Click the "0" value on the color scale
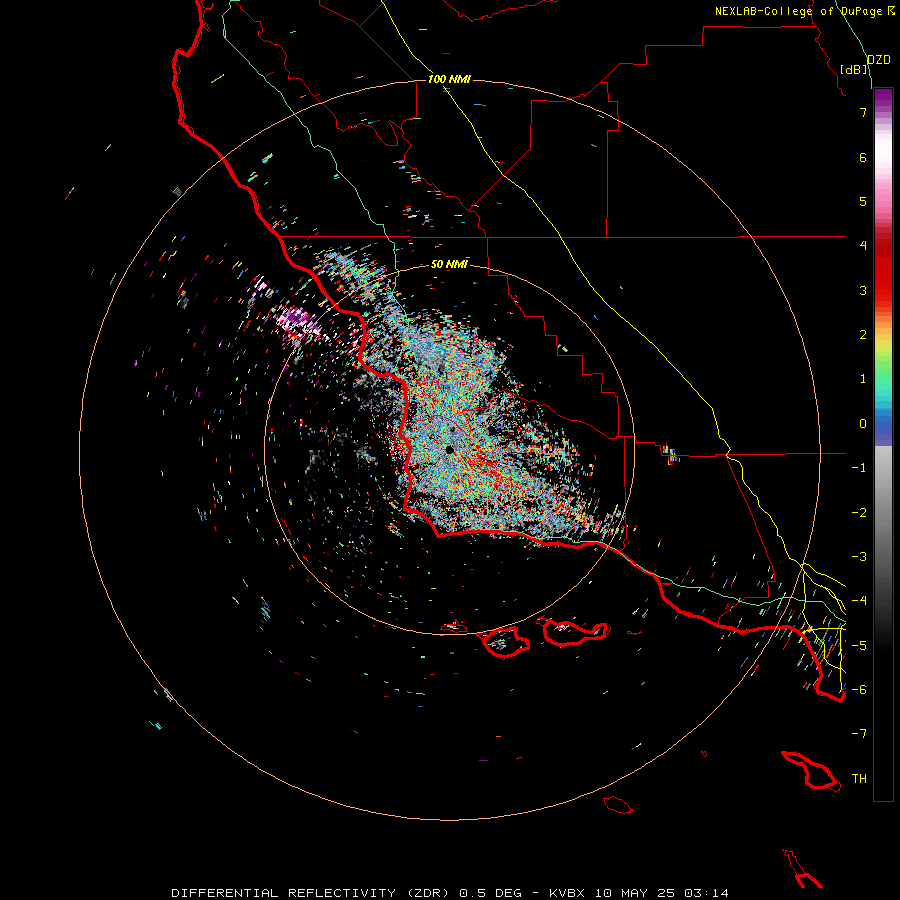 click(863, 424)
